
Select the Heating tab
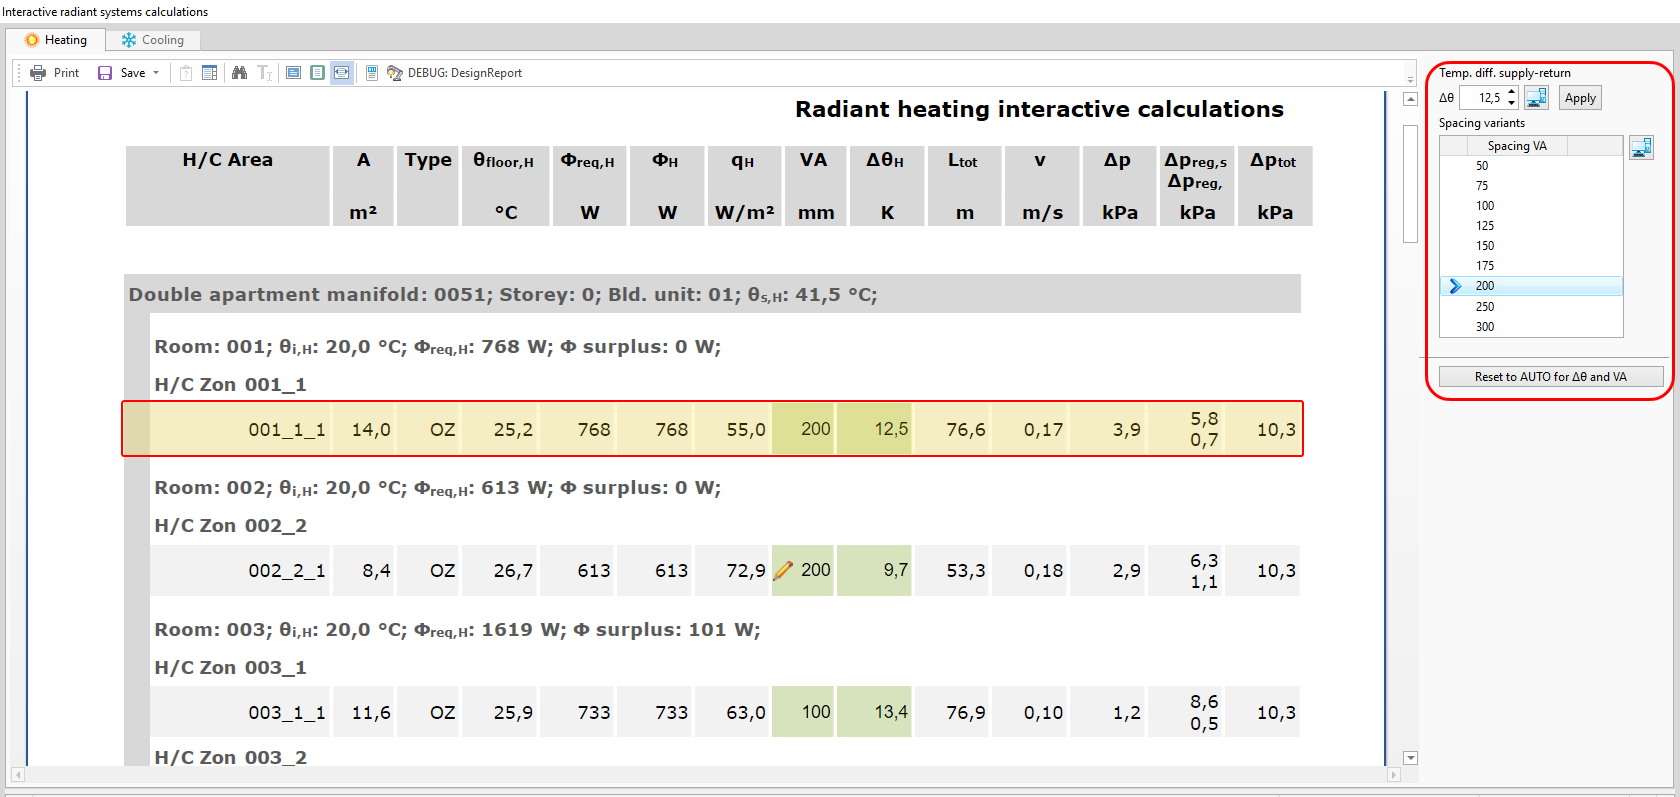pos(56,40)
